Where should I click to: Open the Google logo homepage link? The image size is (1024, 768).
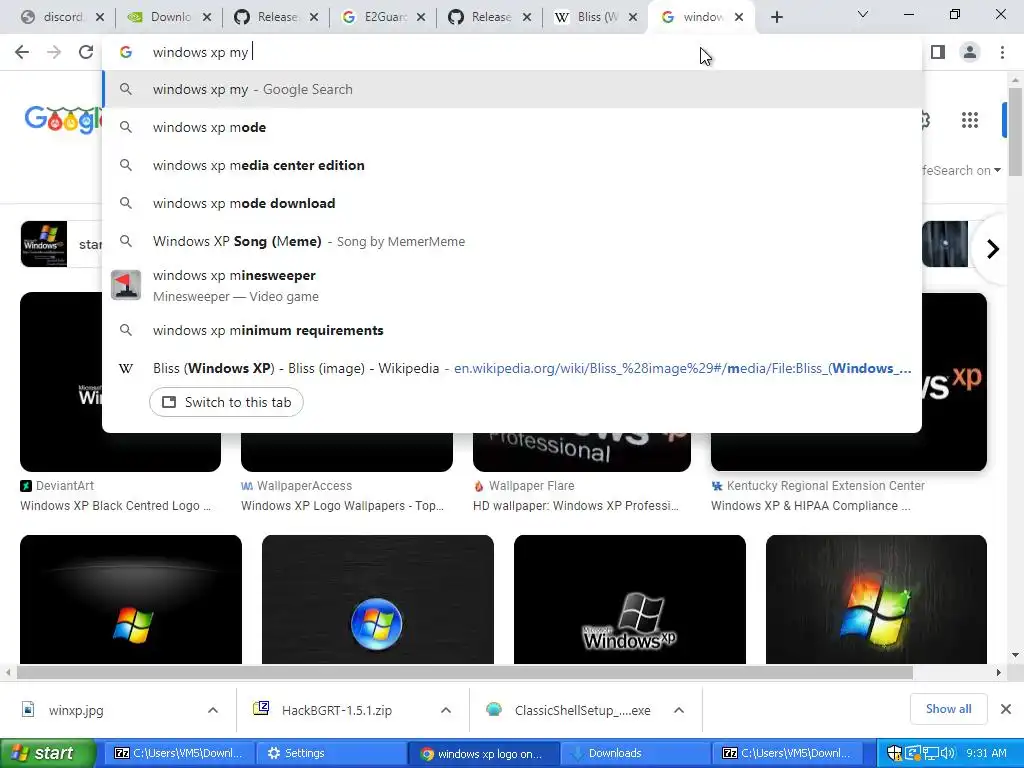63,120
